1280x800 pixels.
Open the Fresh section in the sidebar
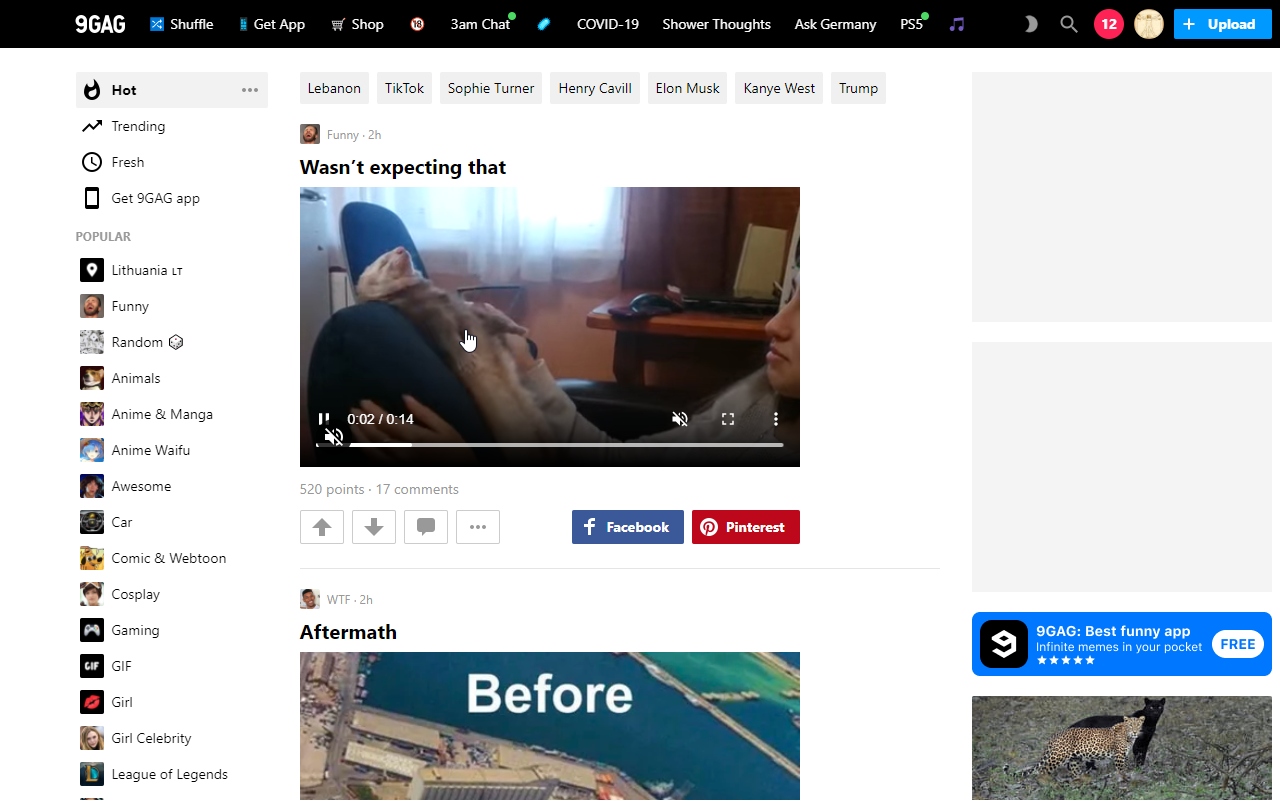[x=126, y=162]
